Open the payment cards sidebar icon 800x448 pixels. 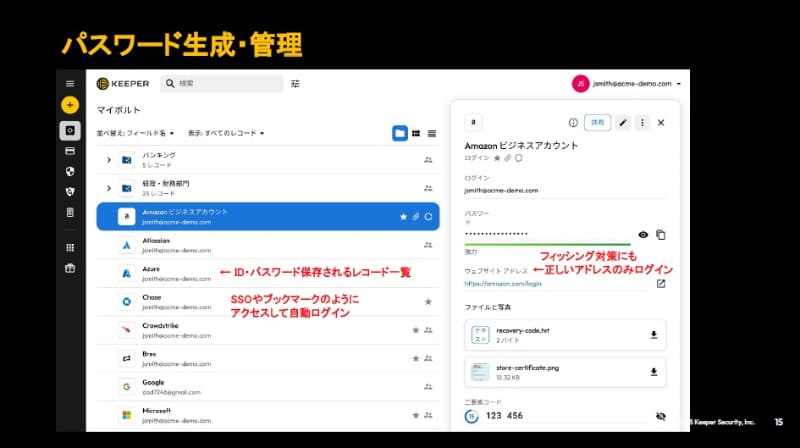tap(70, 151)
